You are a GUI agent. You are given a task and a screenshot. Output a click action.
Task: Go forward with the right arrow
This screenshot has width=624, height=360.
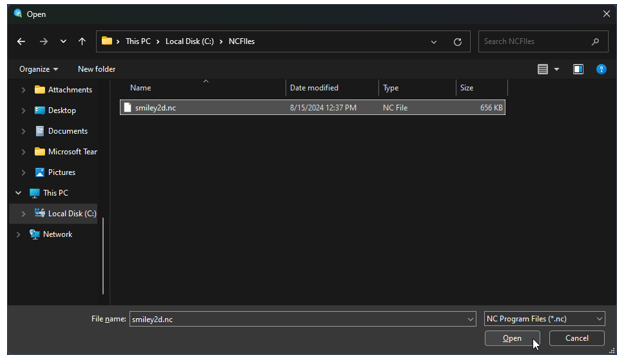click(x=44, y=41)
